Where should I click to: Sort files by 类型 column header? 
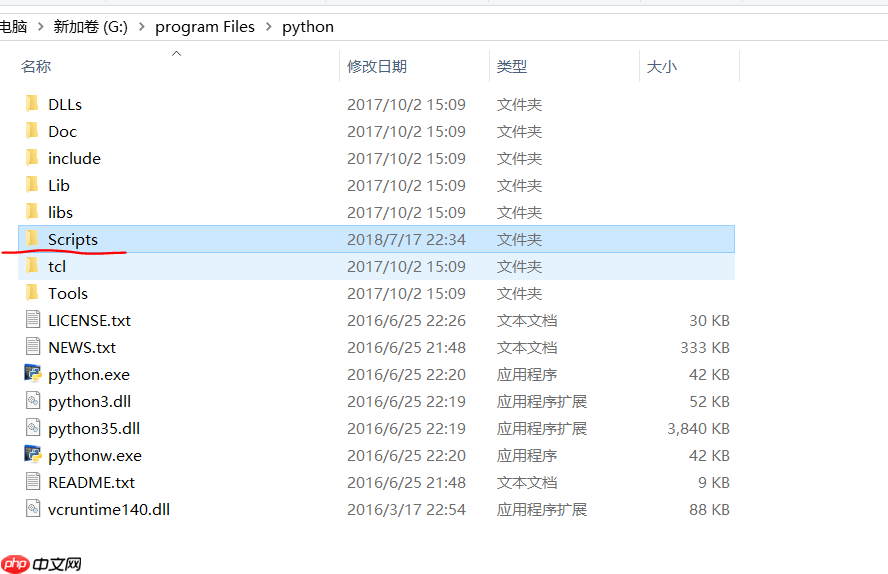click(x=512, y=67)
